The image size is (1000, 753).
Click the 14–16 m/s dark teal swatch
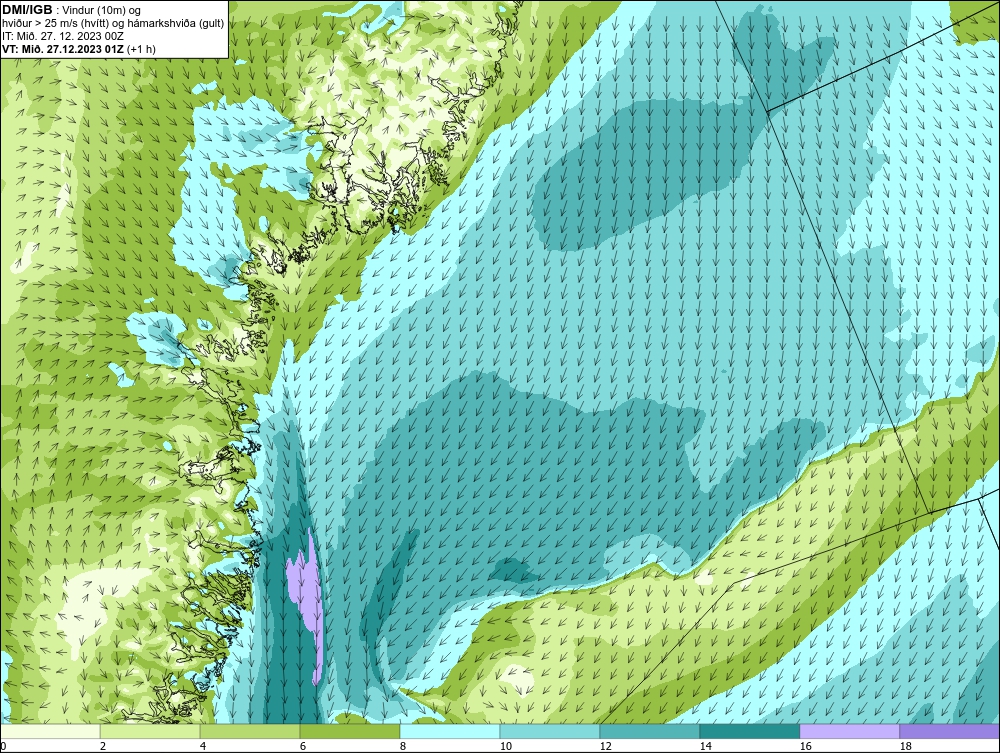pos(750,731)
